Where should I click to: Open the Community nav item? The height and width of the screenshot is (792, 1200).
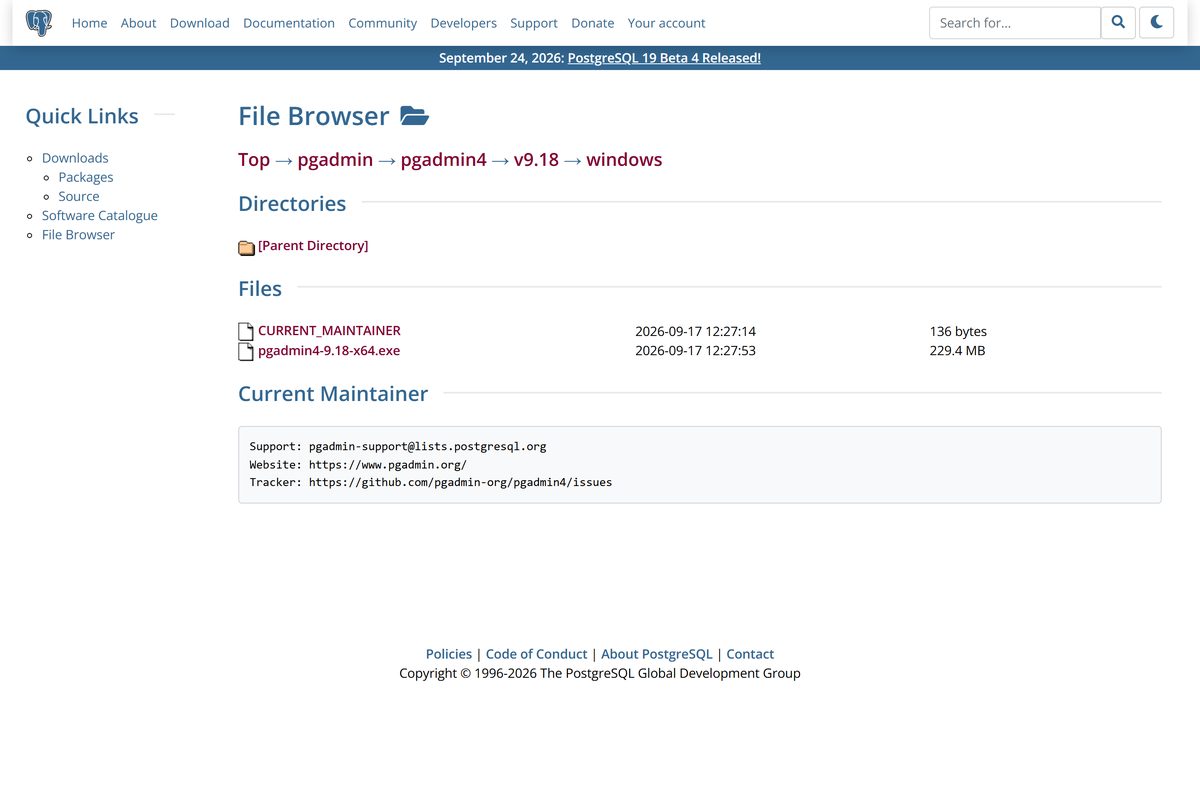(383, 23)
